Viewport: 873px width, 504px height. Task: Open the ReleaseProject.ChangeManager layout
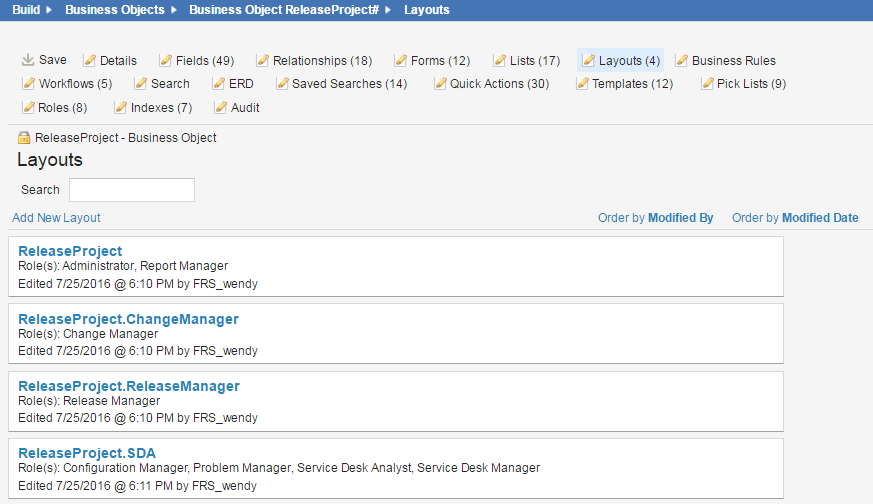coord(128,319)
